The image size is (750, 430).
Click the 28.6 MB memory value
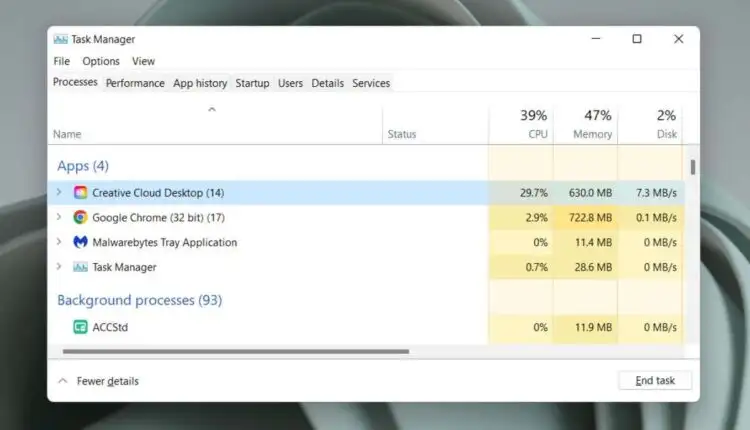pyautogui.click(x=593, y=267)
